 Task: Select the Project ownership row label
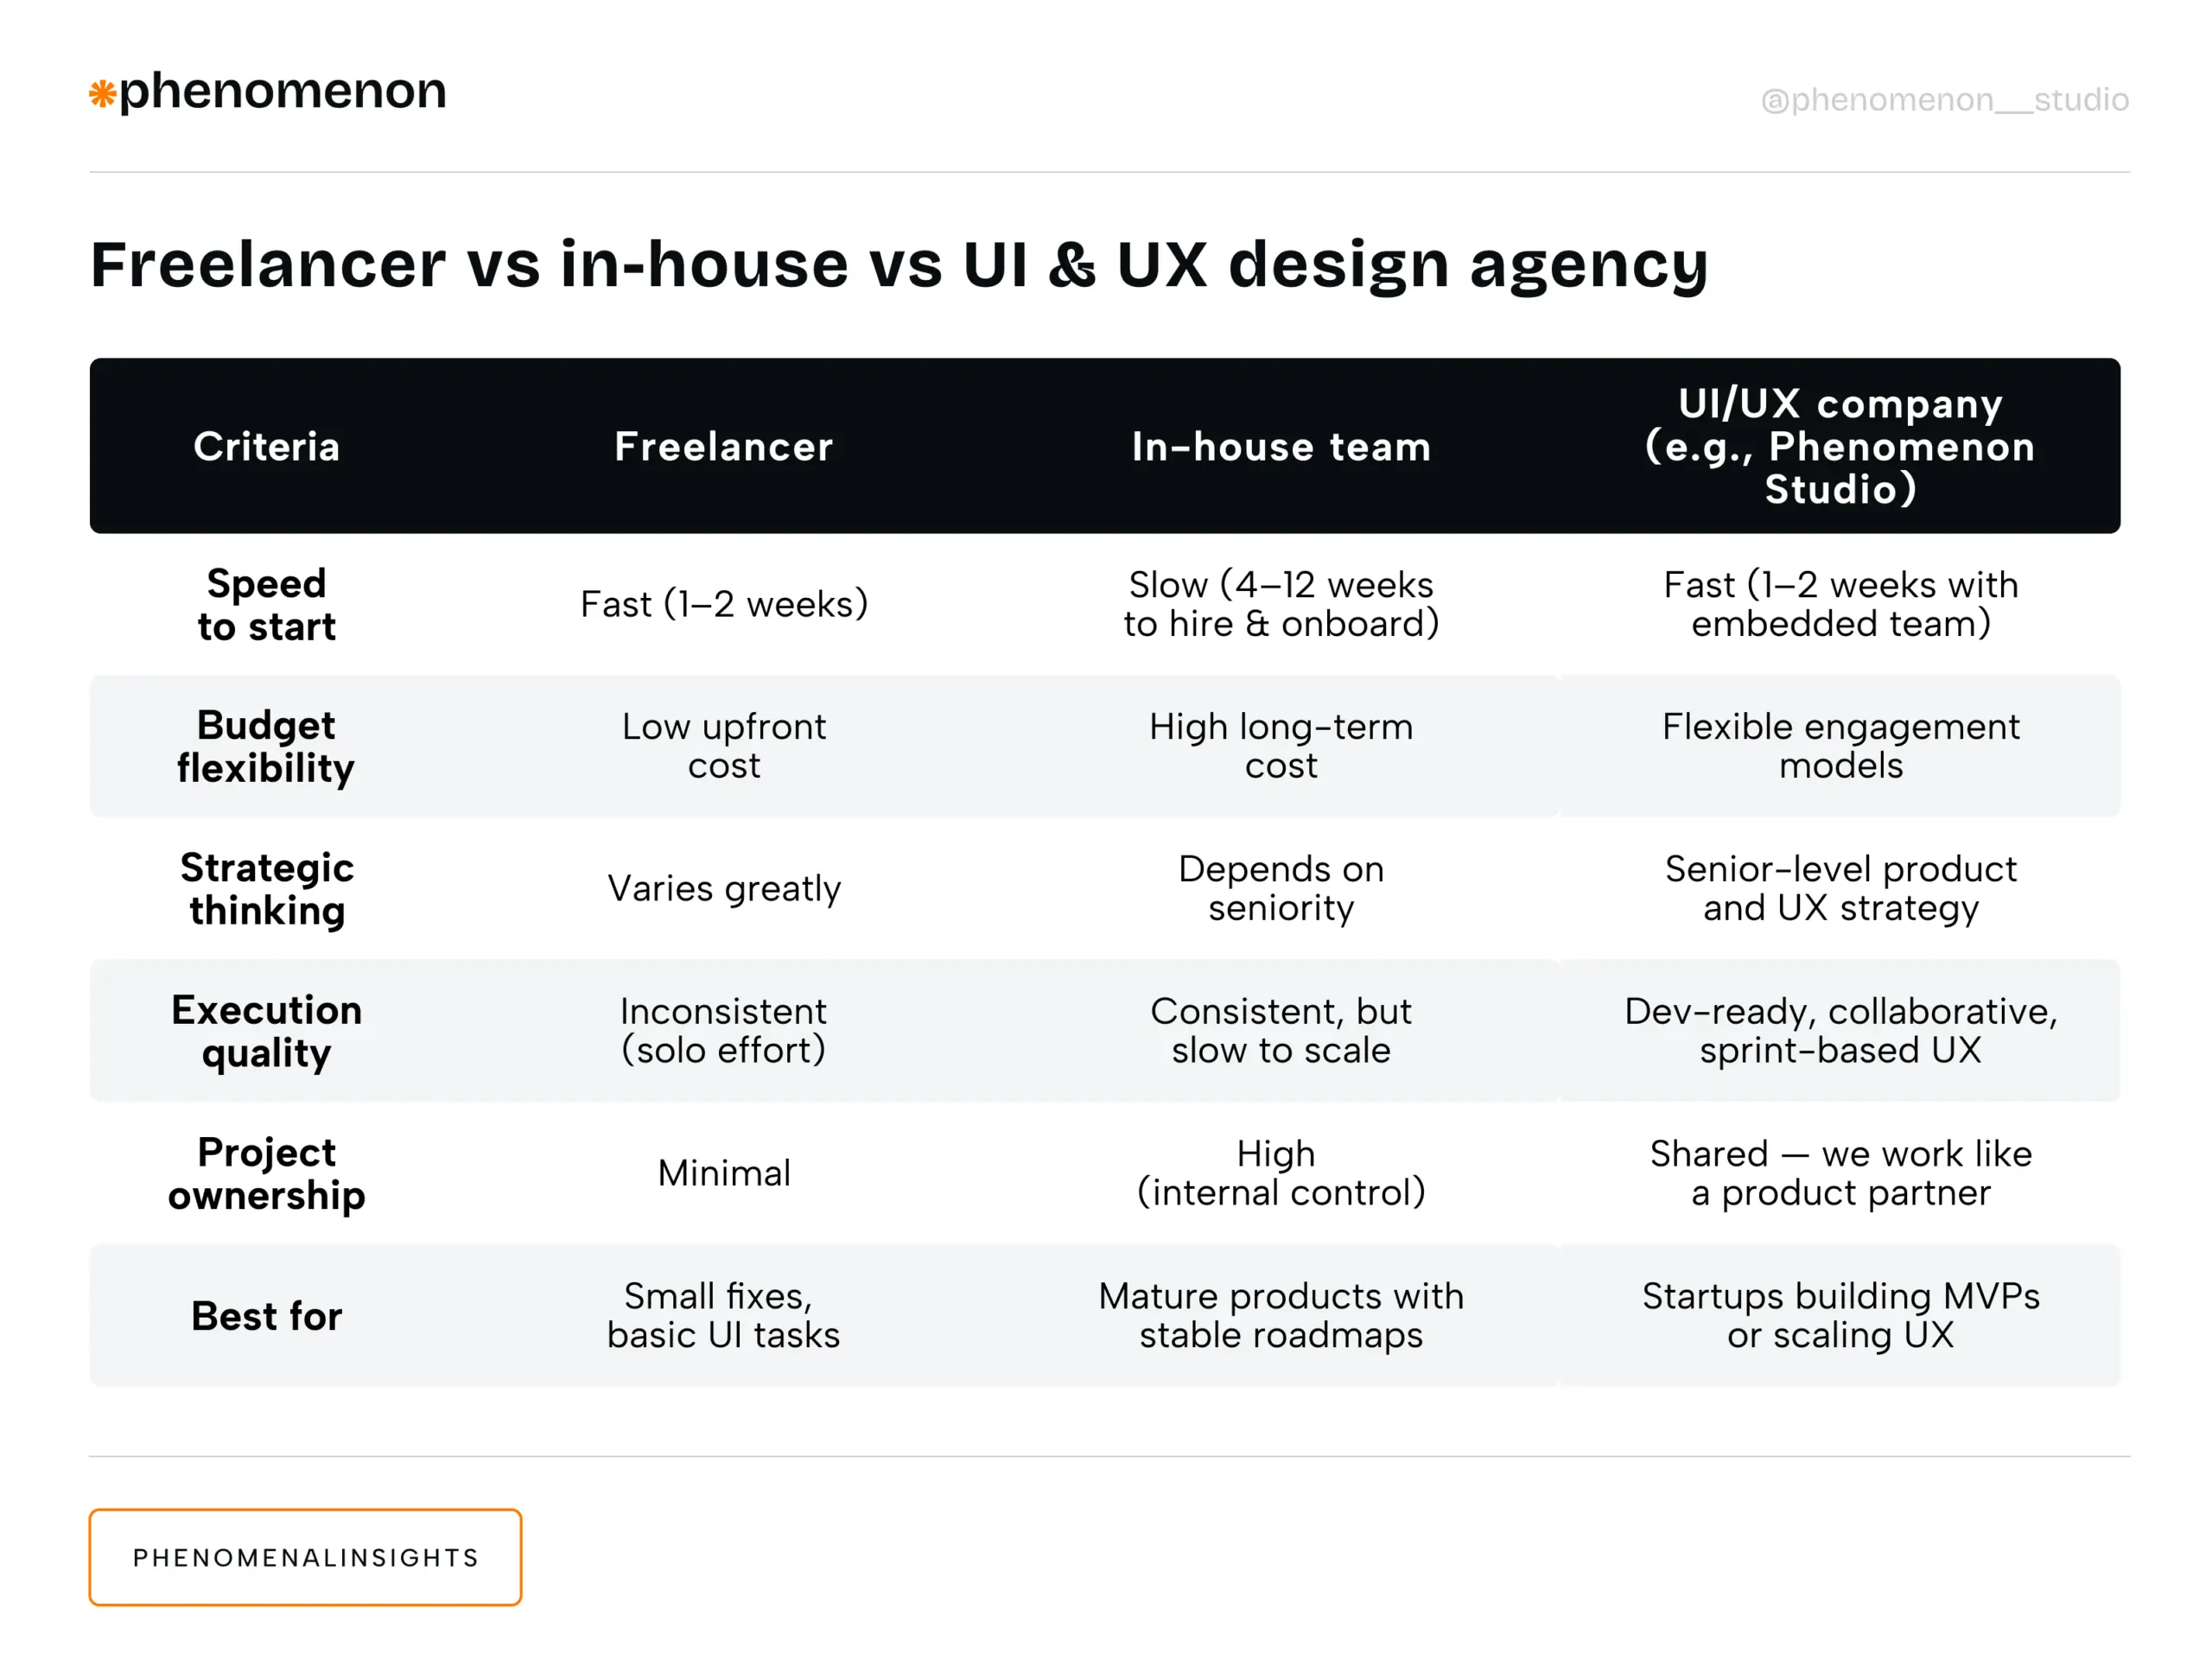266,1173
